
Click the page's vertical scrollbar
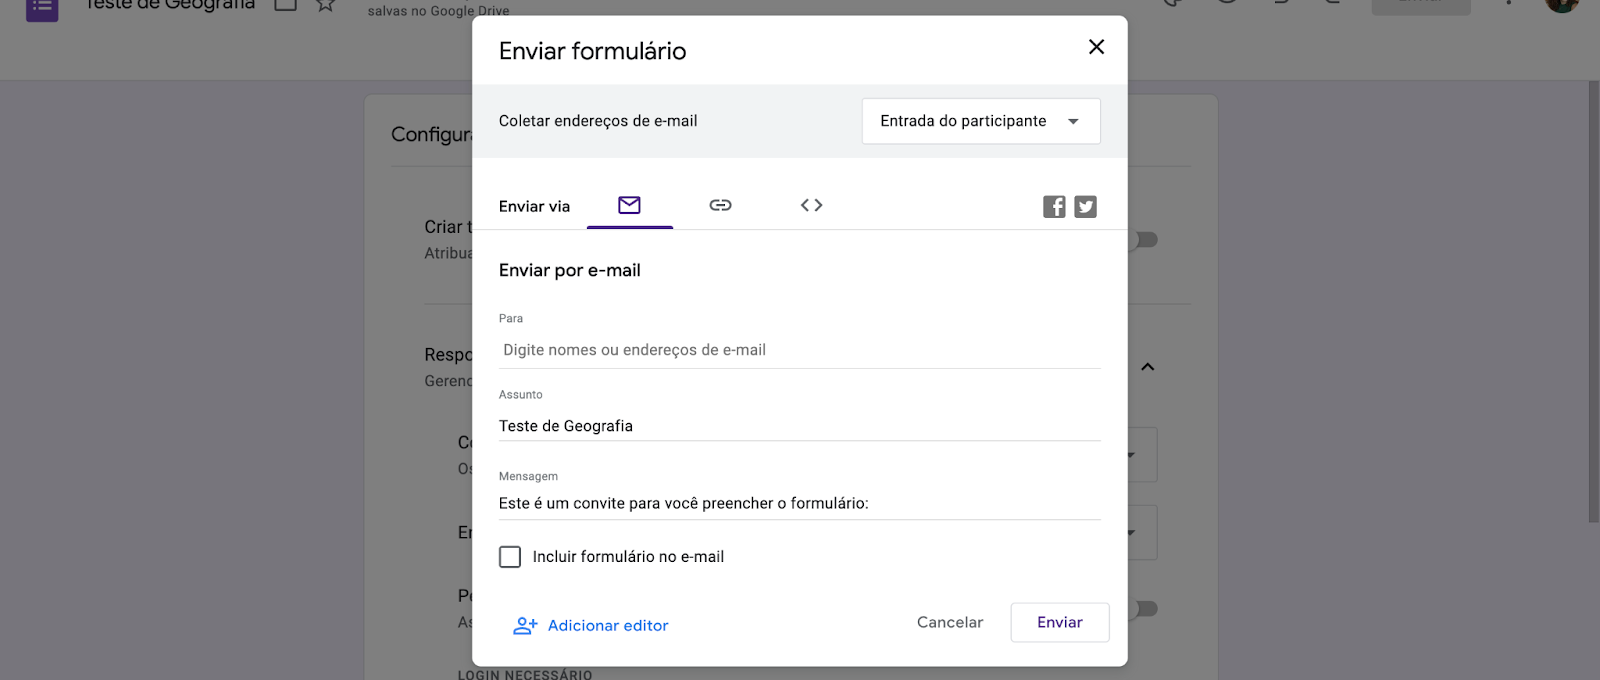click(x=1593, y=300)
